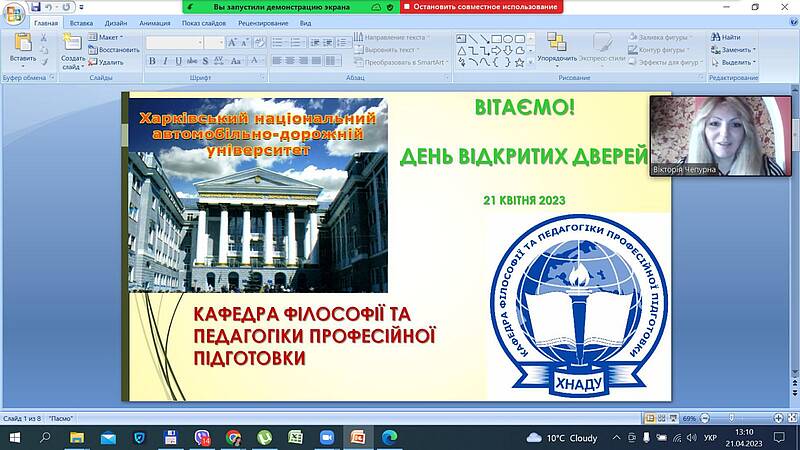Image resolution: width=800 pixels, height=450 pixels.
Task: Fit slide to current window button
Action: click(x=792, y=418)
